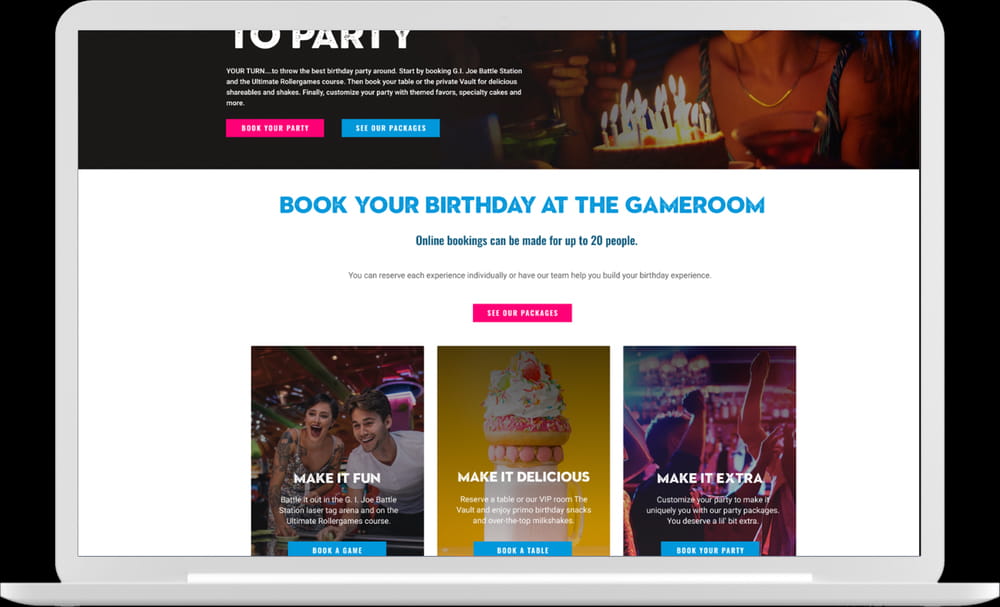The height and width of the screenshot is (607, 1000).
Task: Click the reserve each experience individually paragraph
Action: 529,275
